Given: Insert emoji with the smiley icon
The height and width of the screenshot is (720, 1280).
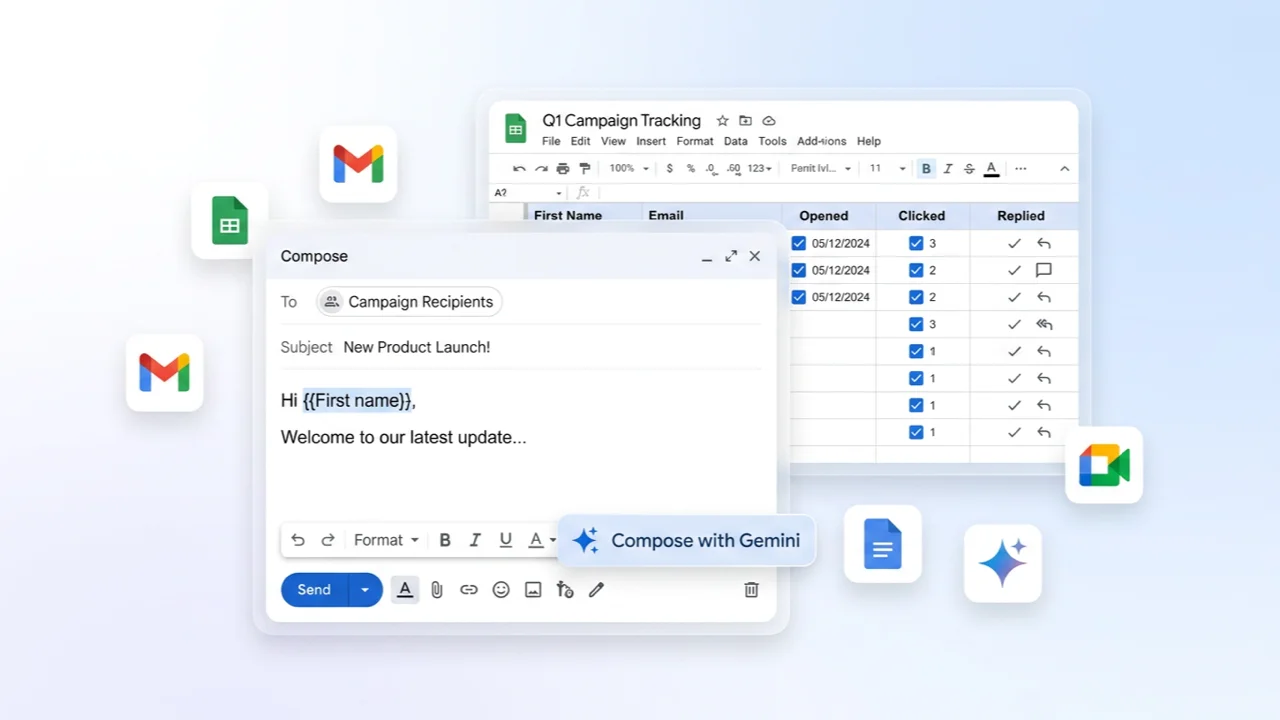Looking at the screenshot, I should (501, 590).
